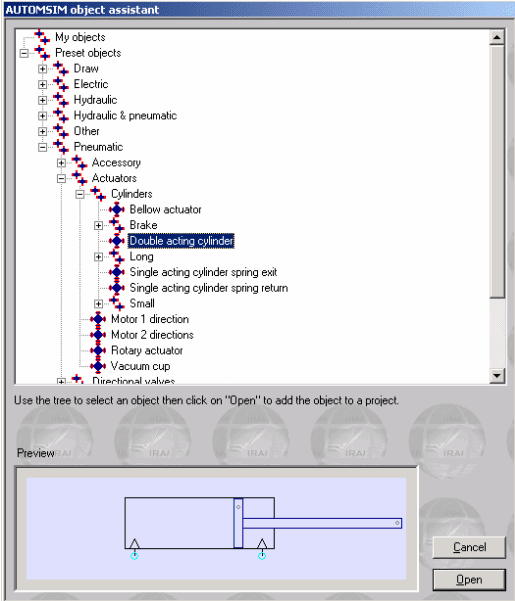Click the Motor 2 directions object icon
This screenshot has height=601, width=515.
pyautogui.click(x=98, y=335)
